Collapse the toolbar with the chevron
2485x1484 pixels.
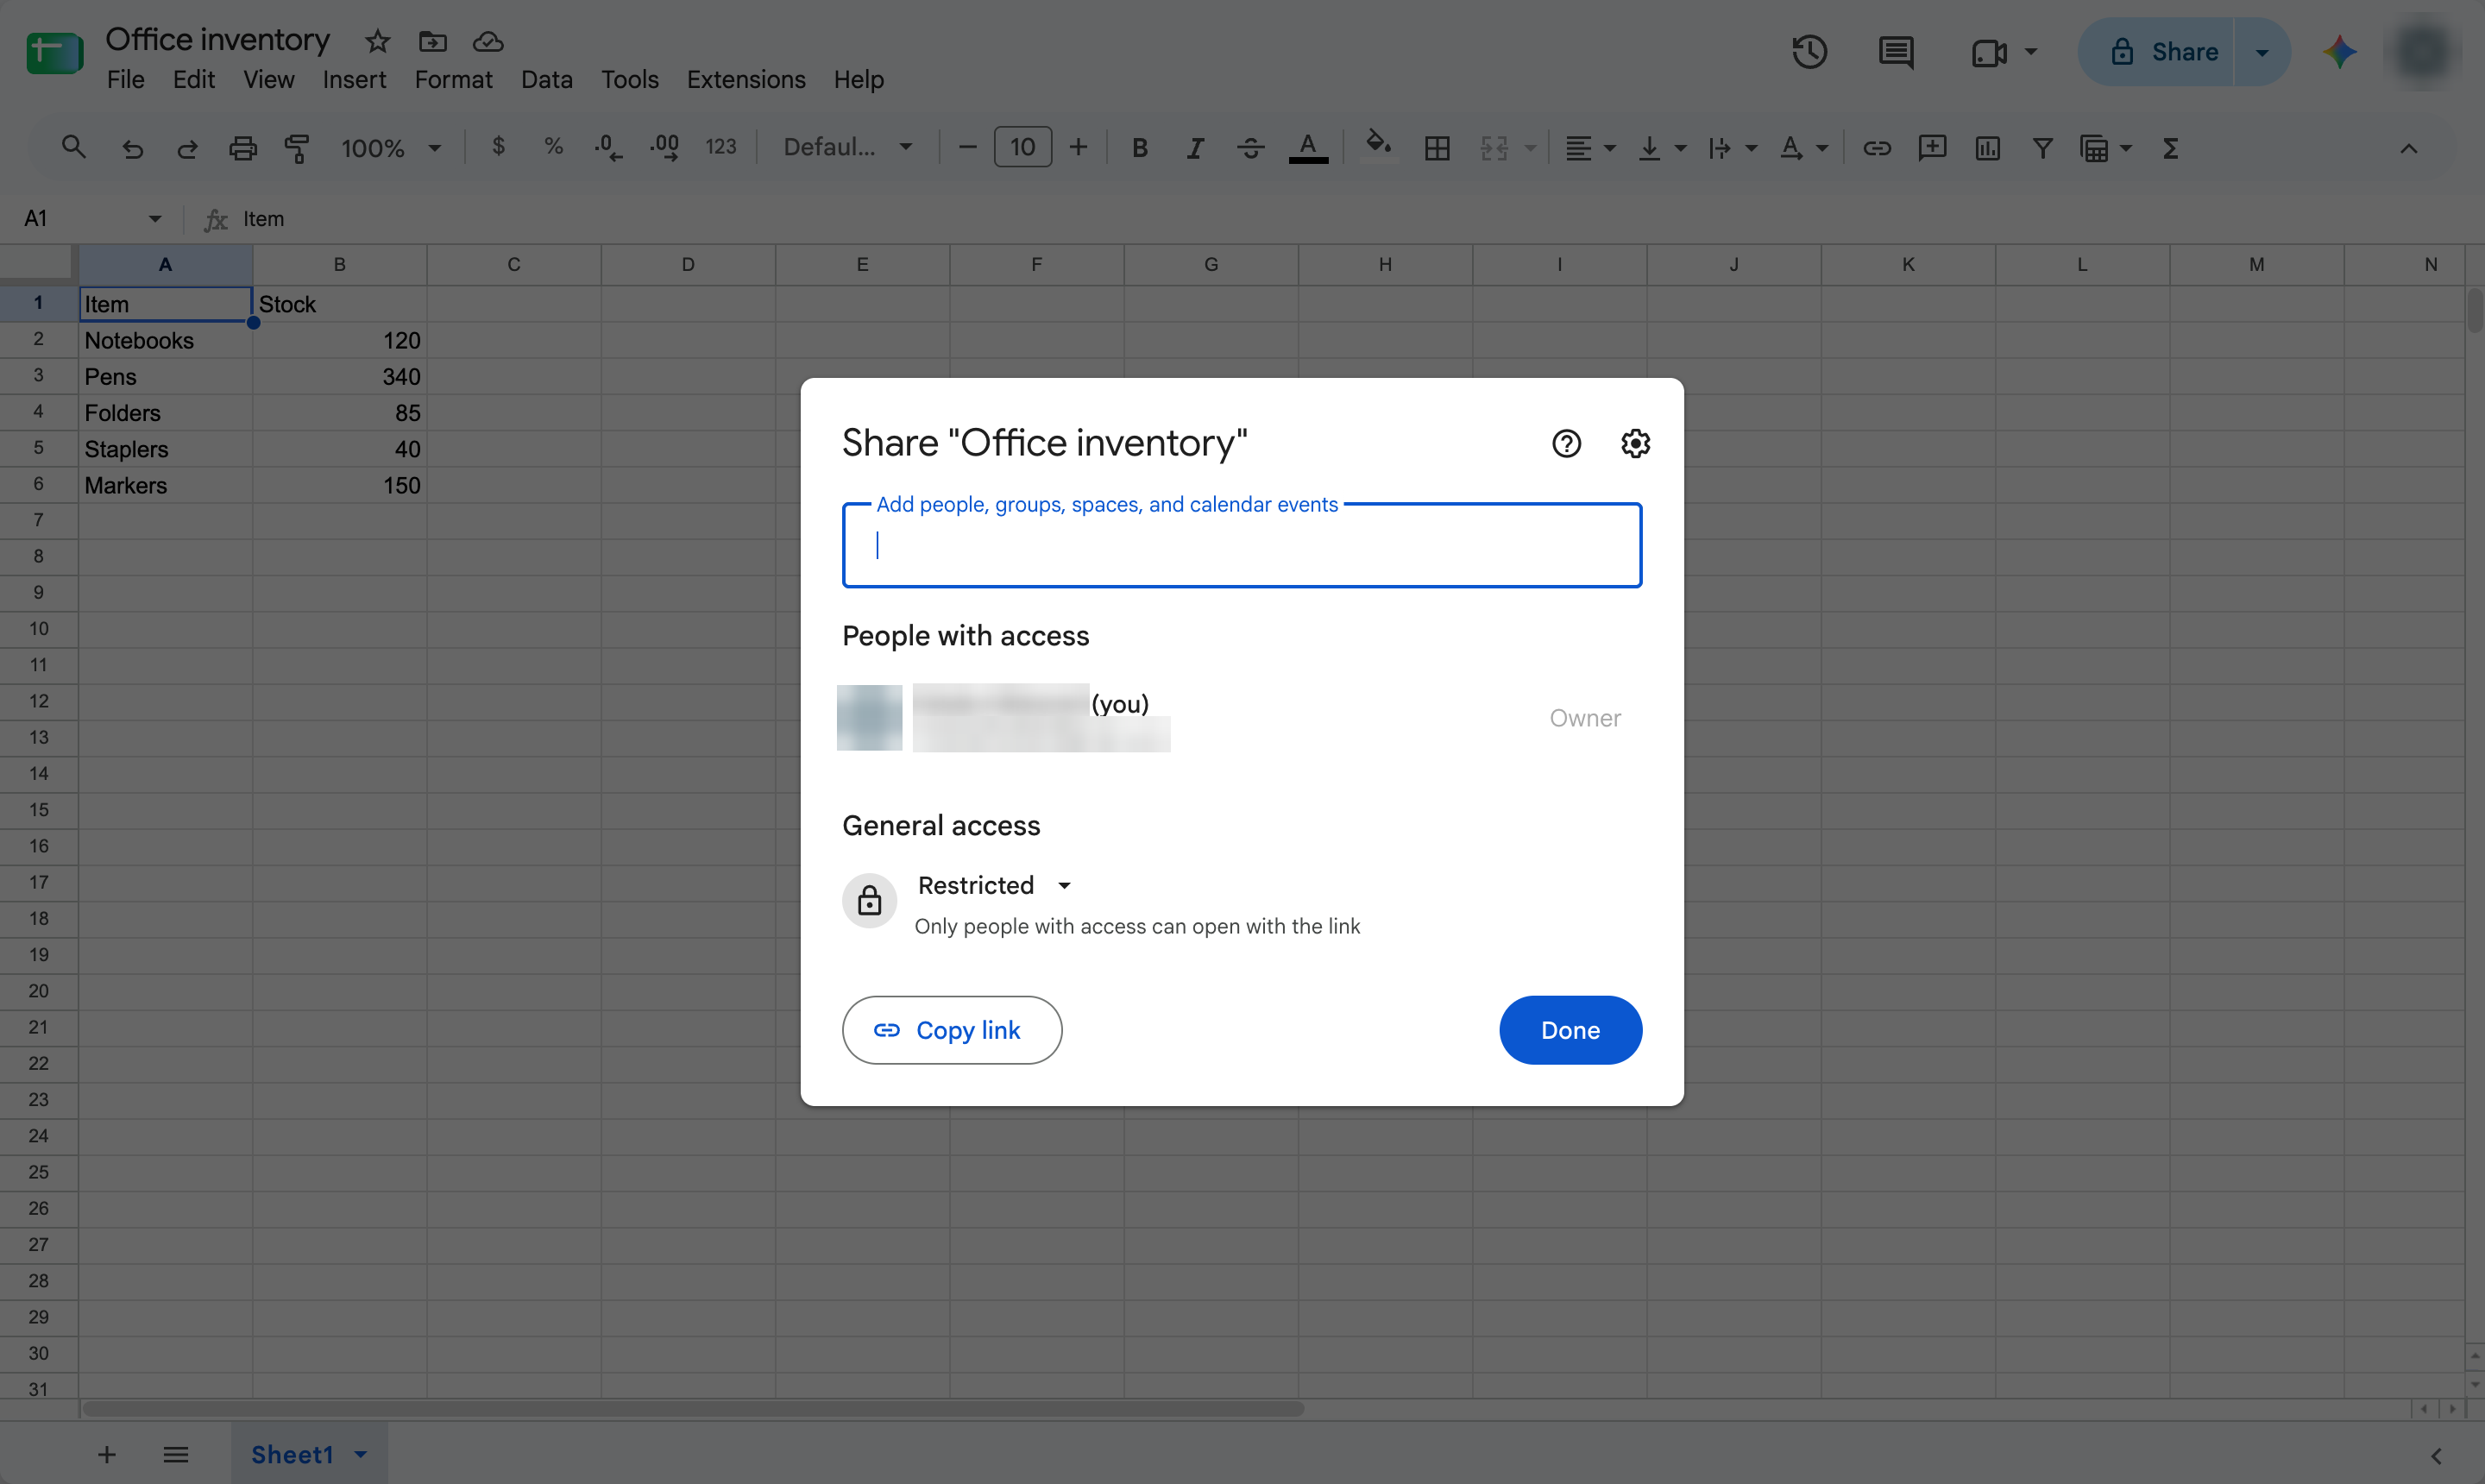click(x=2408, y=149)
